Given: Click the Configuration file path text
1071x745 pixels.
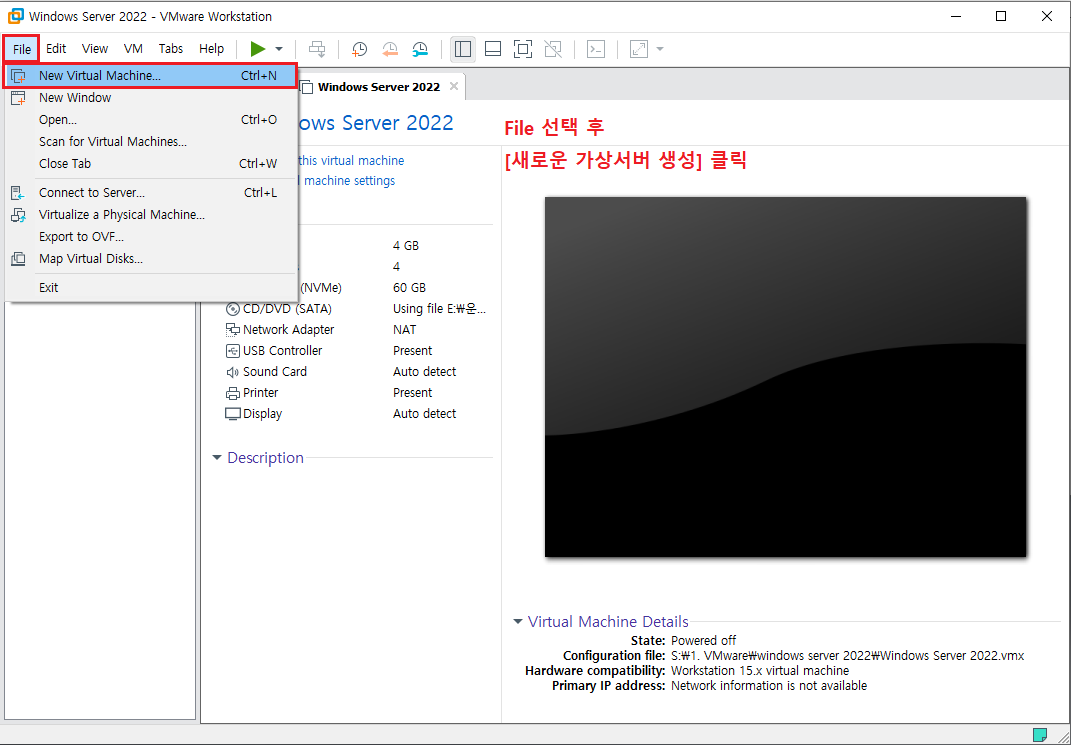Looking at the screenshot, I should (848, 656).
